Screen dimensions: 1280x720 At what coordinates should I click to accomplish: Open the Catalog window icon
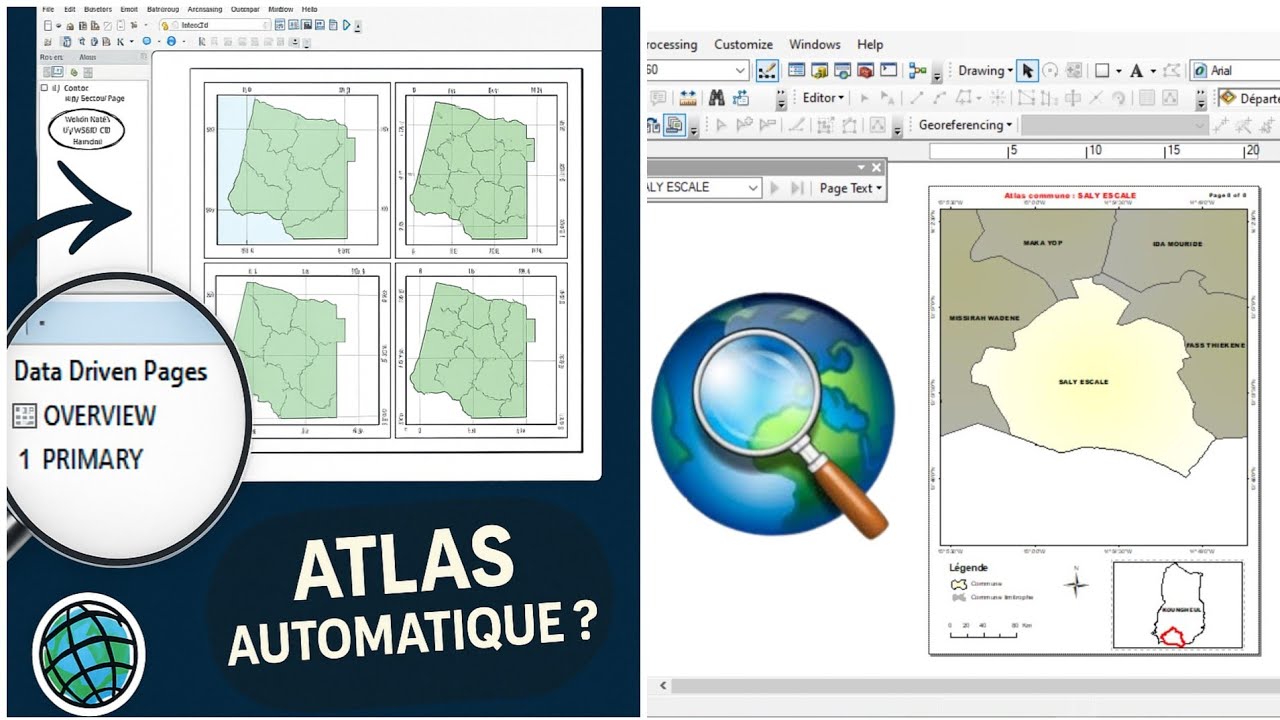(820, 71)
